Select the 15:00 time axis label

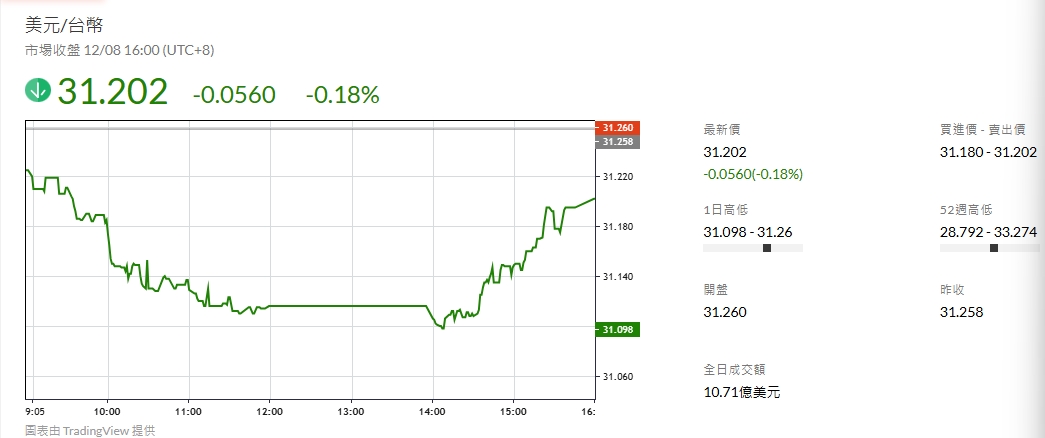[513, 410]
